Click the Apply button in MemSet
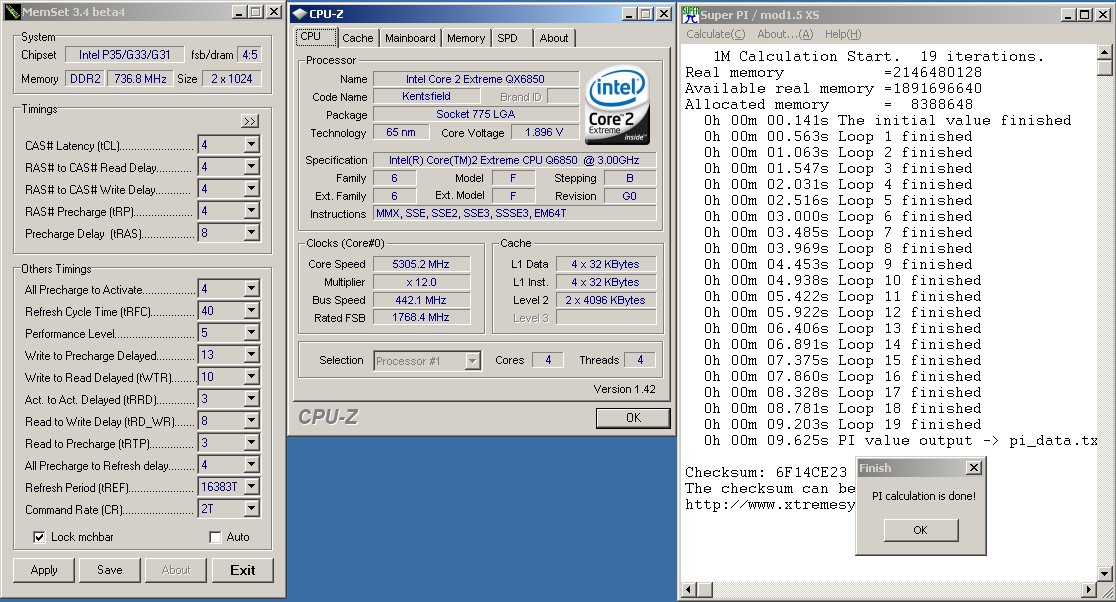 (x=44, y=570)
